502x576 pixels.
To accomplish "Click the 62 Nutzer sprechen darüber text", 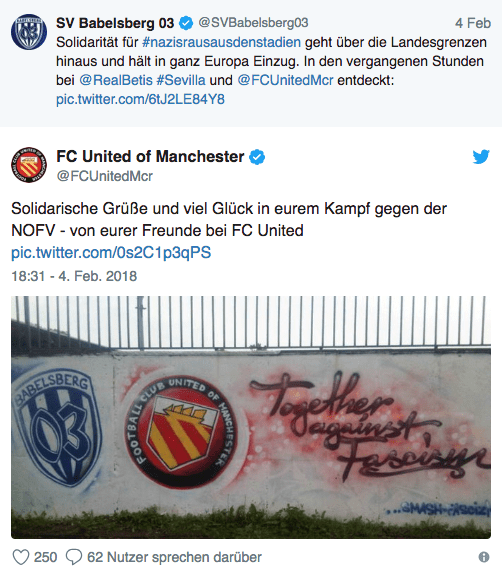I will (x=174, y=557).
